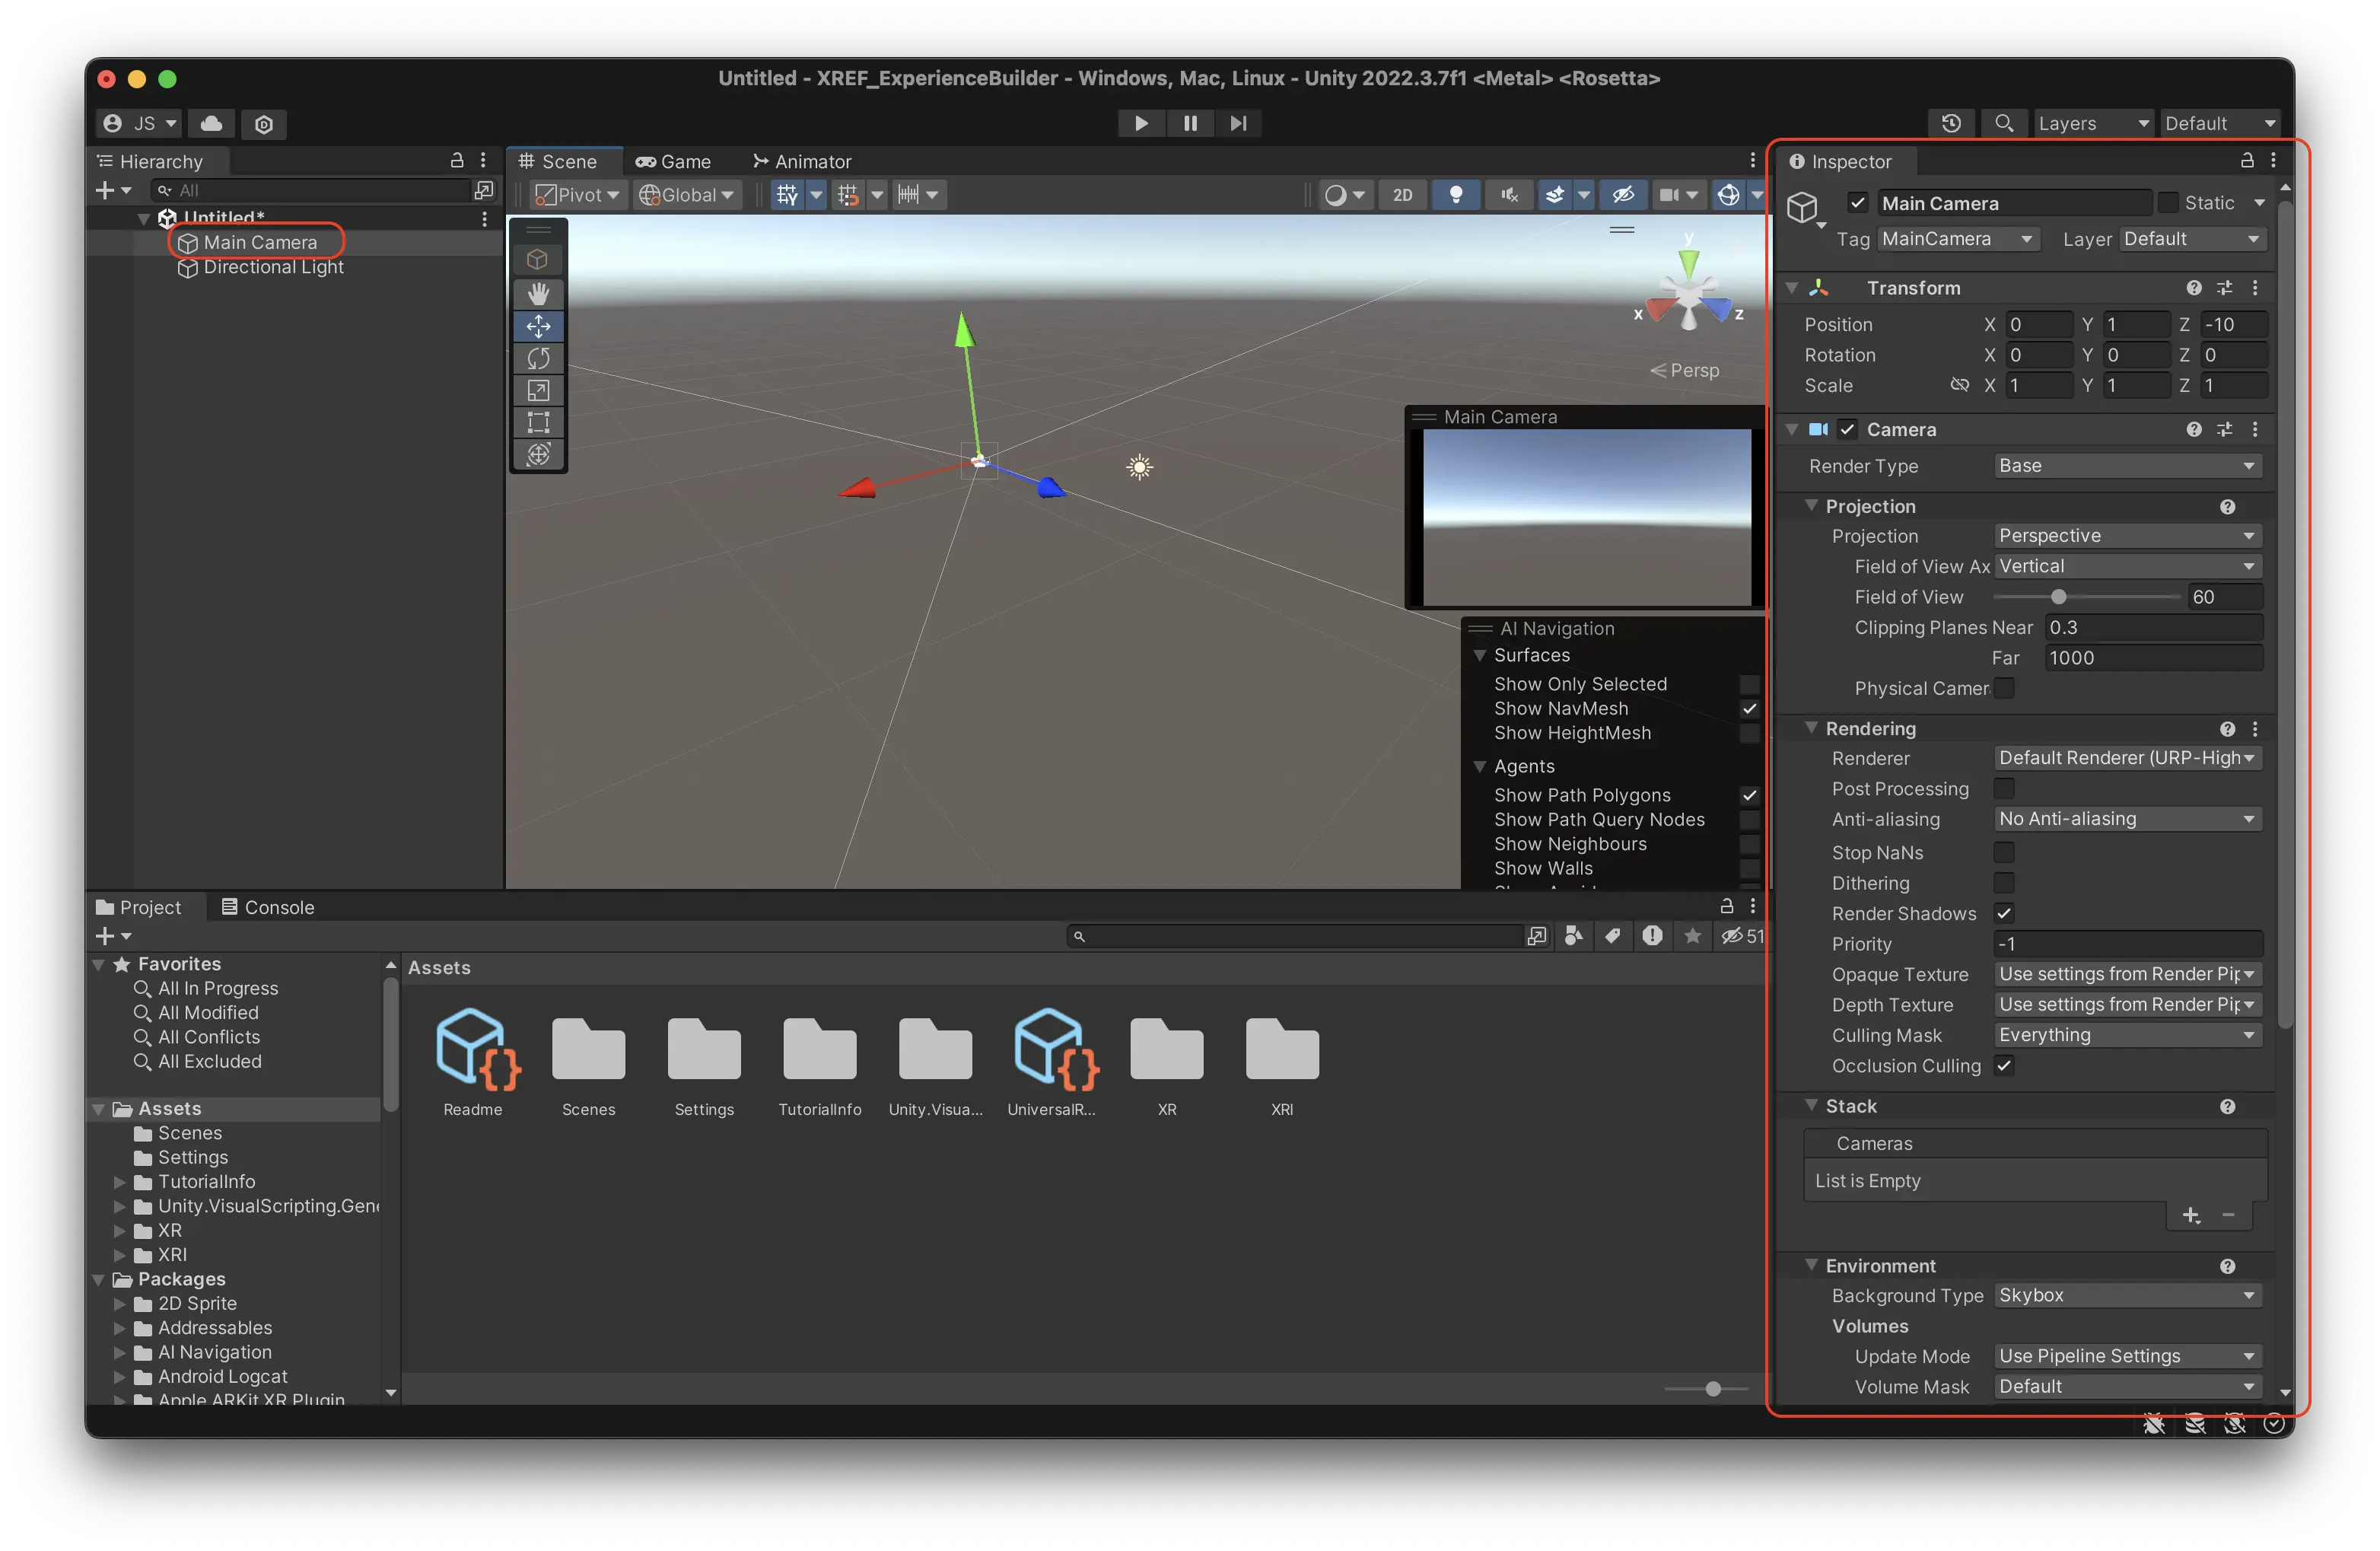Select the Rect transform tool

538,422
